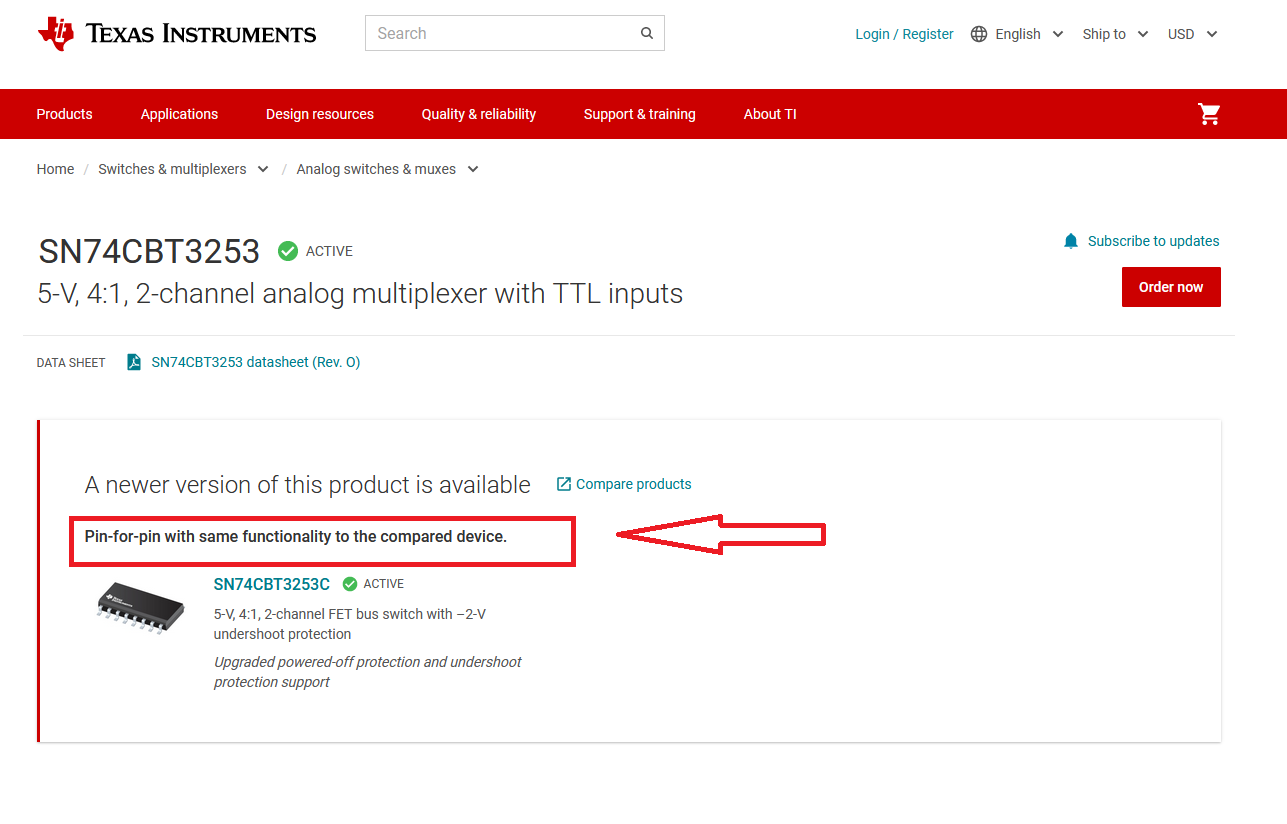Click Subscribe to updates
1287x824 pixels.
[x=1153, y=241]
